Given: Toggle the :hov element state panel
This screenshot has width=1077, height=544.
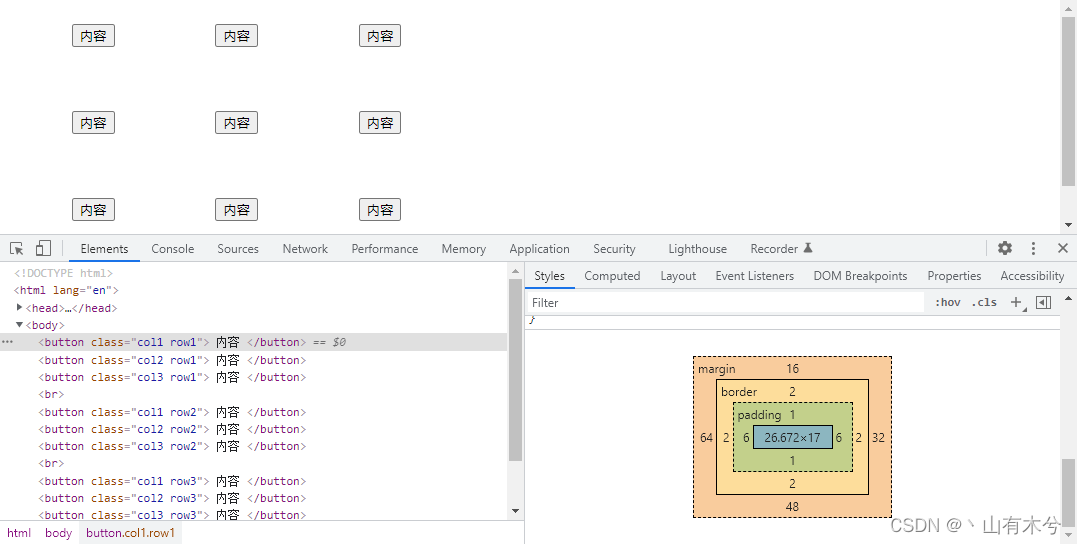Looking at the screenshot, I should pyautogui.click(x=947, y=302).
